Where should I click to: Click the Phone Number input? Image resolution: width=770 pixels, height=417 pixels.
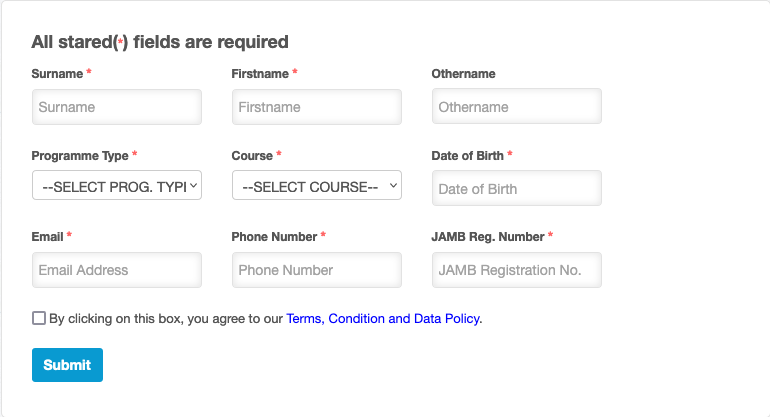(316, 270)
